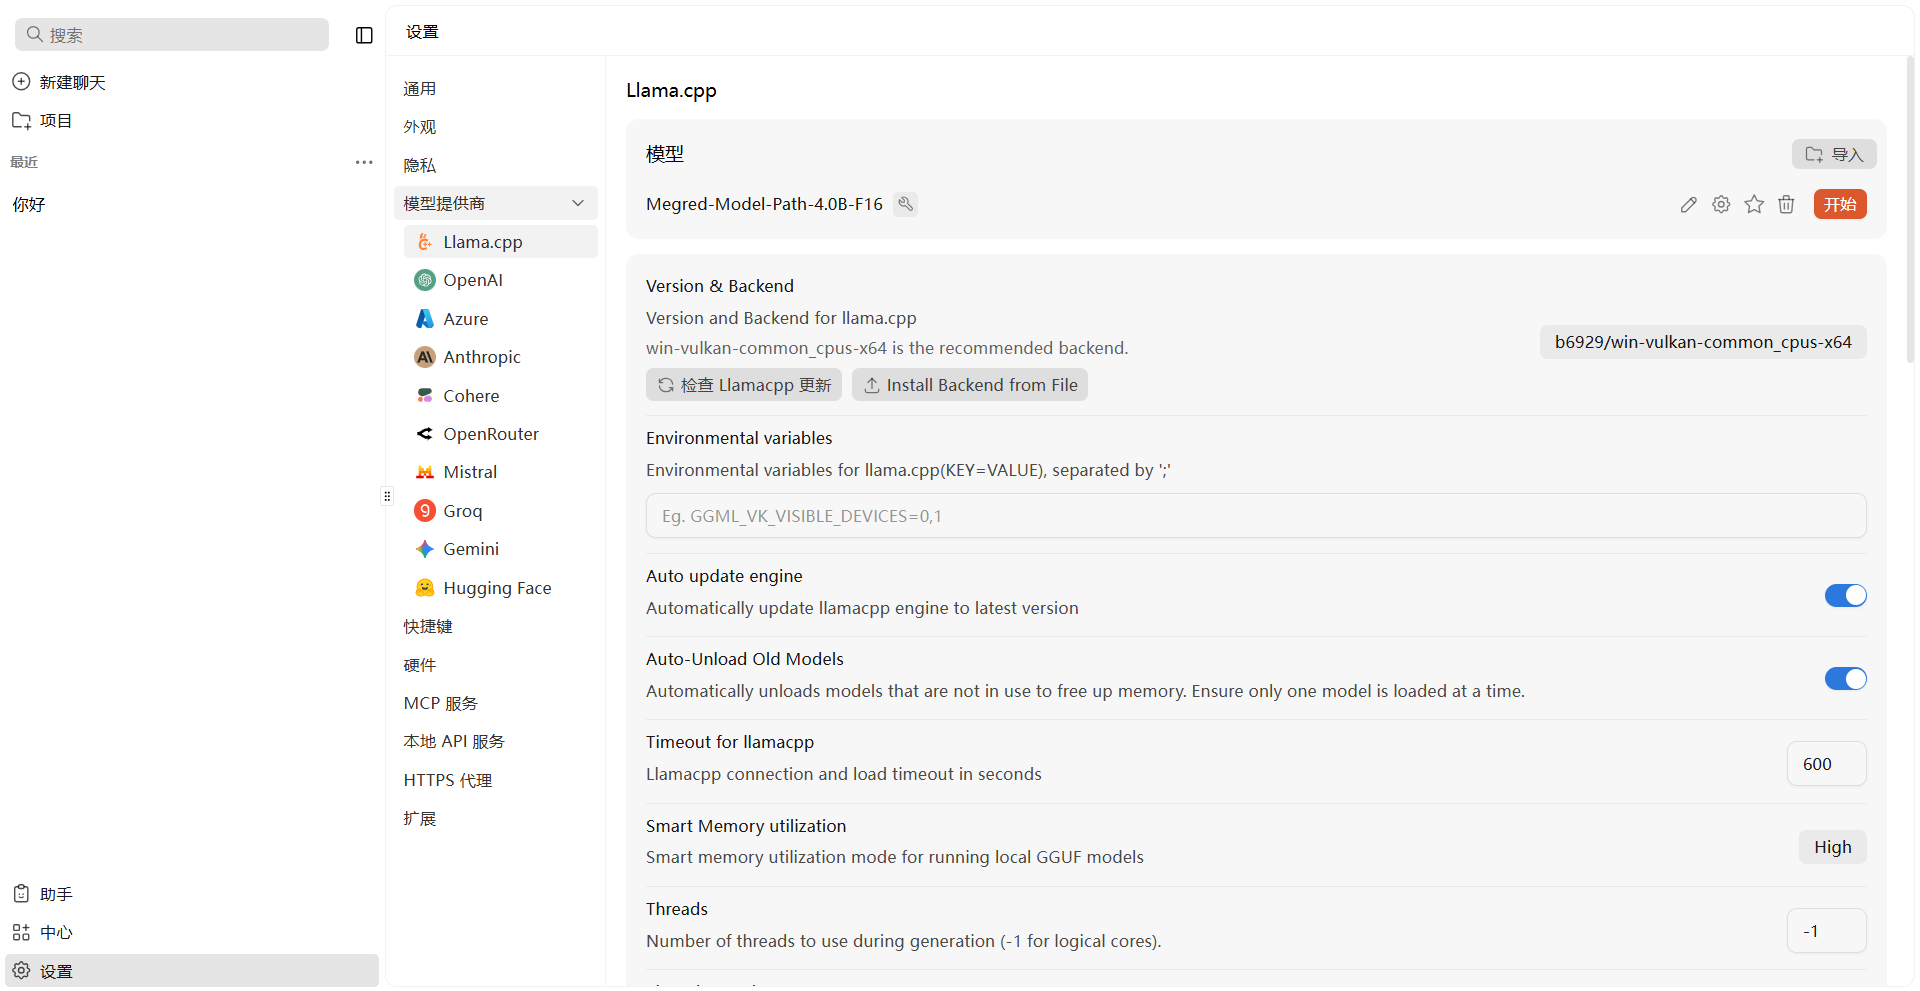Open the 硬件 hardware settings
This screenshot has width=1920, height=991.
pos(420,665)
